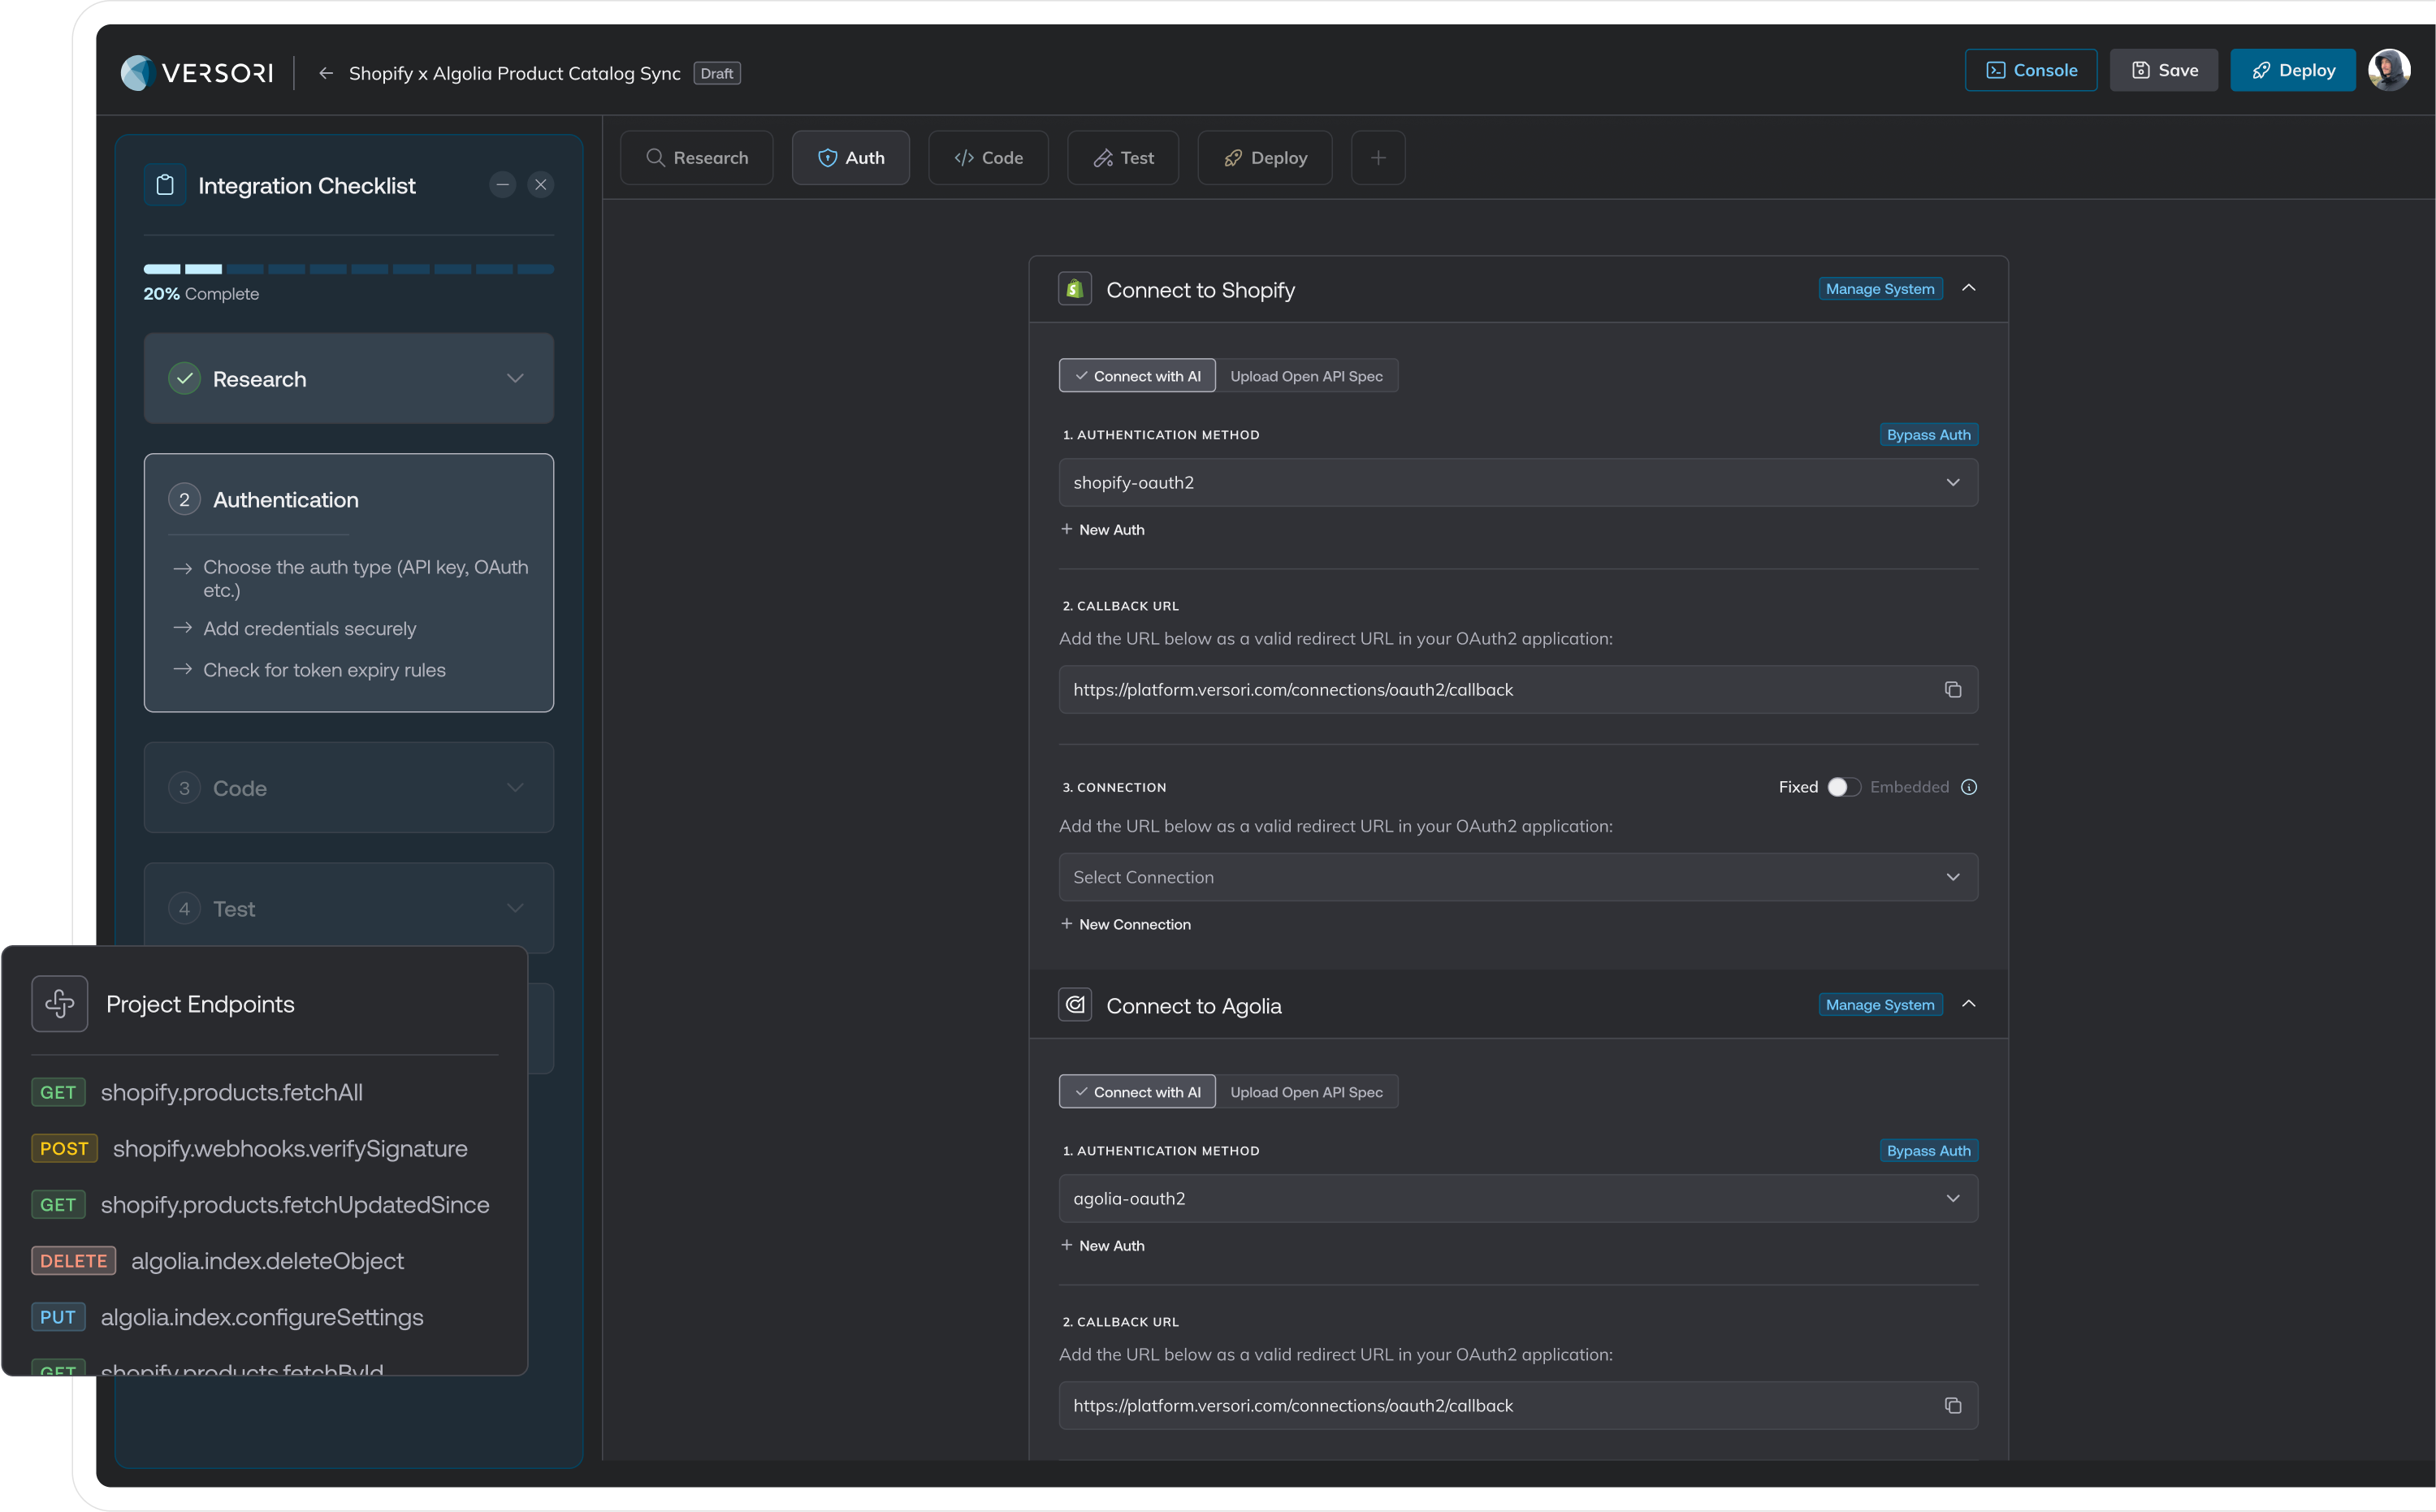Click the GET badge for fetchUpdatedSince
The image size is (2436, 1512).
point(58,1204)
